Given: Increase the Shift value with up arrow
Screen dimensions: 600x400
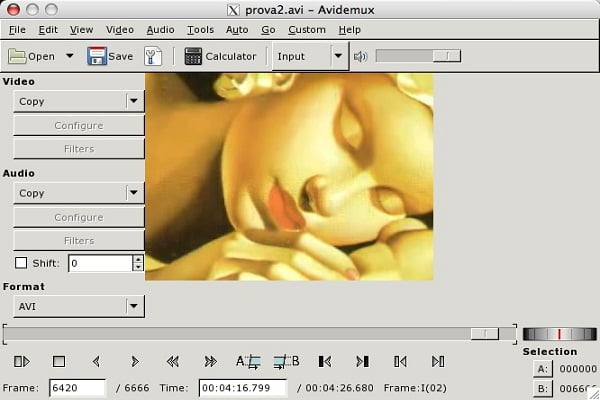Looking at the screenshot, I should [138, 259].
